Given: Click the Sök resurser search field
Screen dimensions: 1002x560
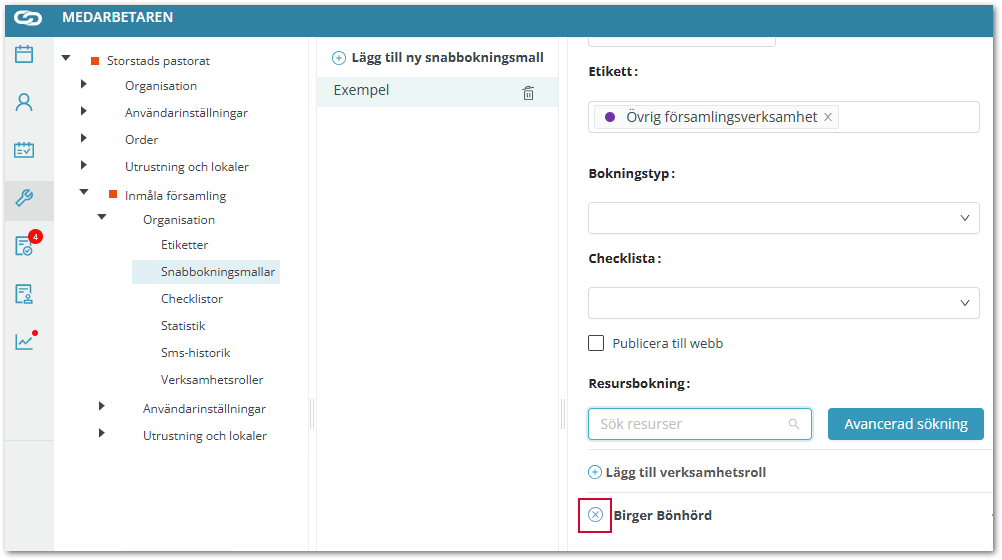Looking at the screenshot, I should point(690,424).
